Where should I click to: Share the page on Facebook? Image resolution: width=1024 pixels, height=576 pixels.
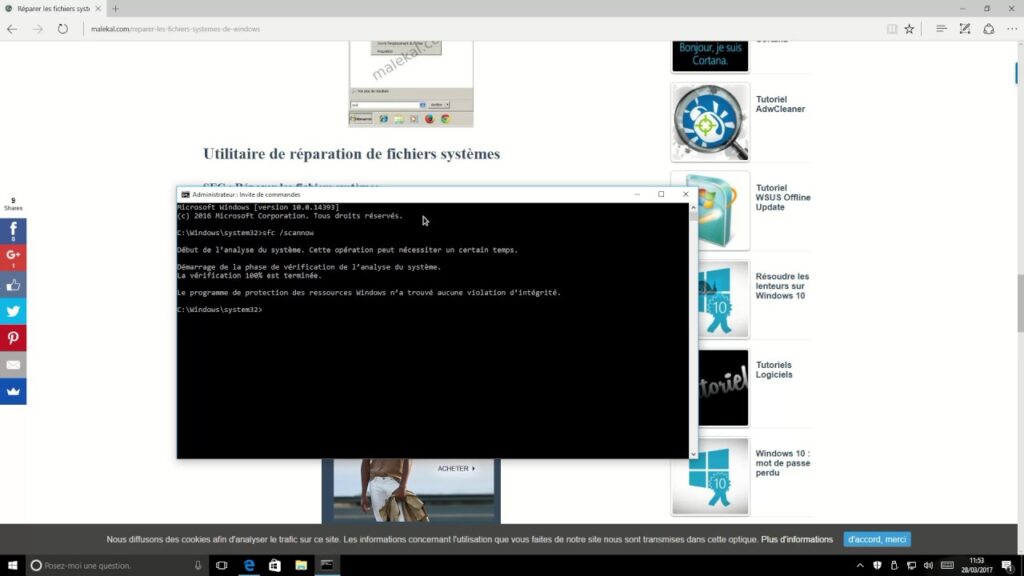pos(13,231)
